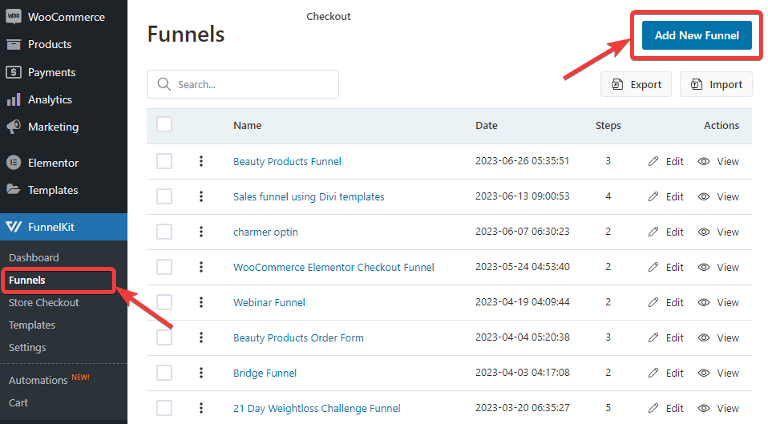768x424 pixels.
Task: Open Settings in FunnelKit submenu
Action: (27, 348)
